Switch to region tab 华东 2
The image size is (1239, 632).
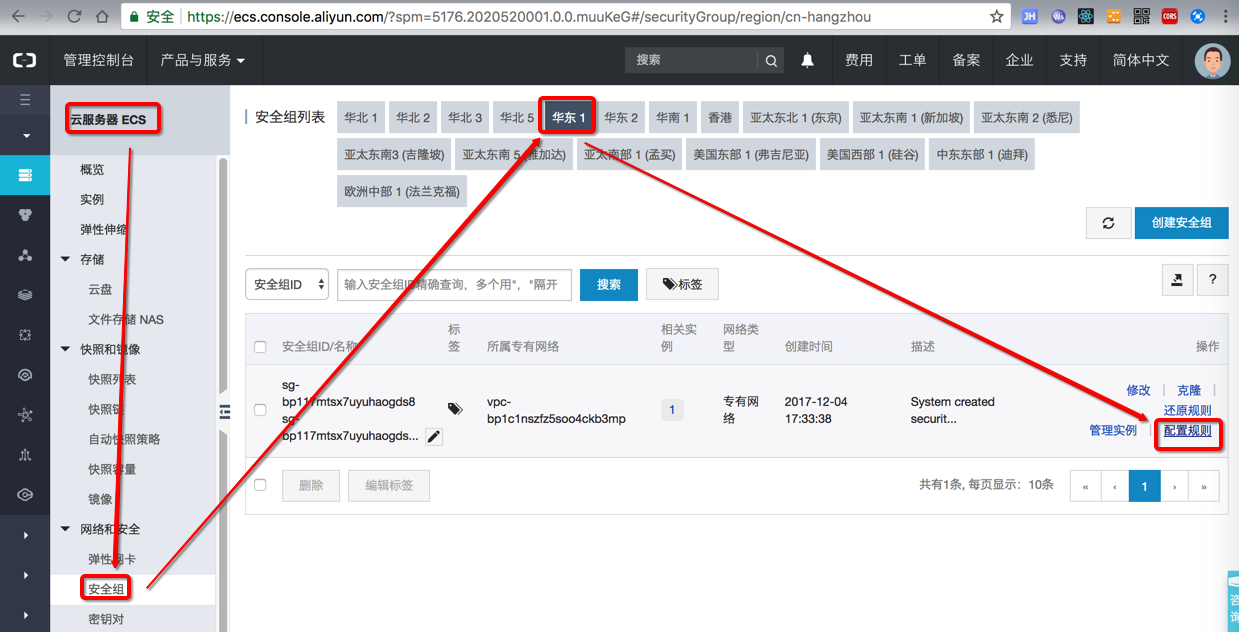pyautogui.click(x=621, y=117)
